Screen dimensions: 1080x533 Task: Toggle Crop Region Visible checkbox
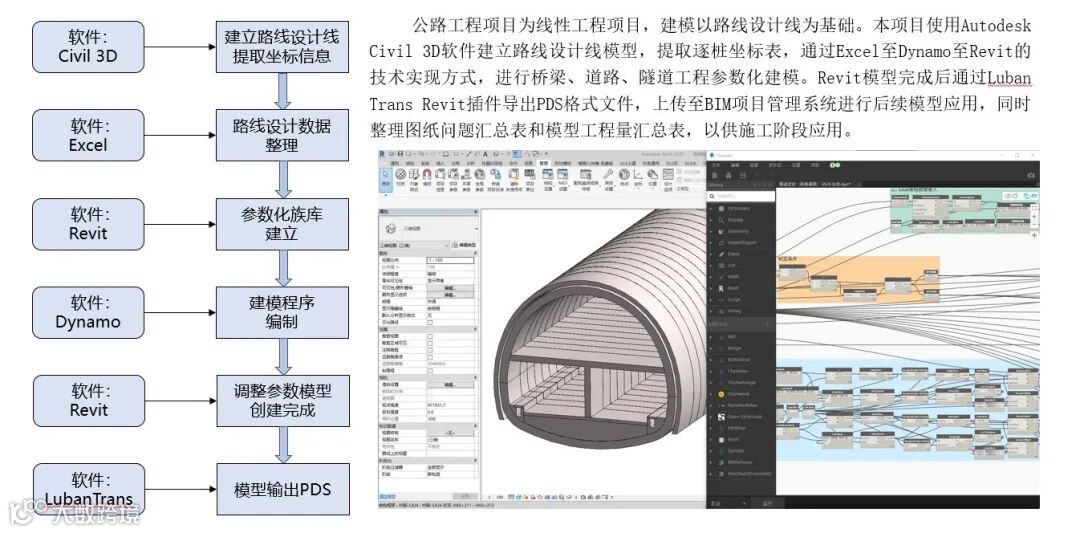tap(430, 343)
